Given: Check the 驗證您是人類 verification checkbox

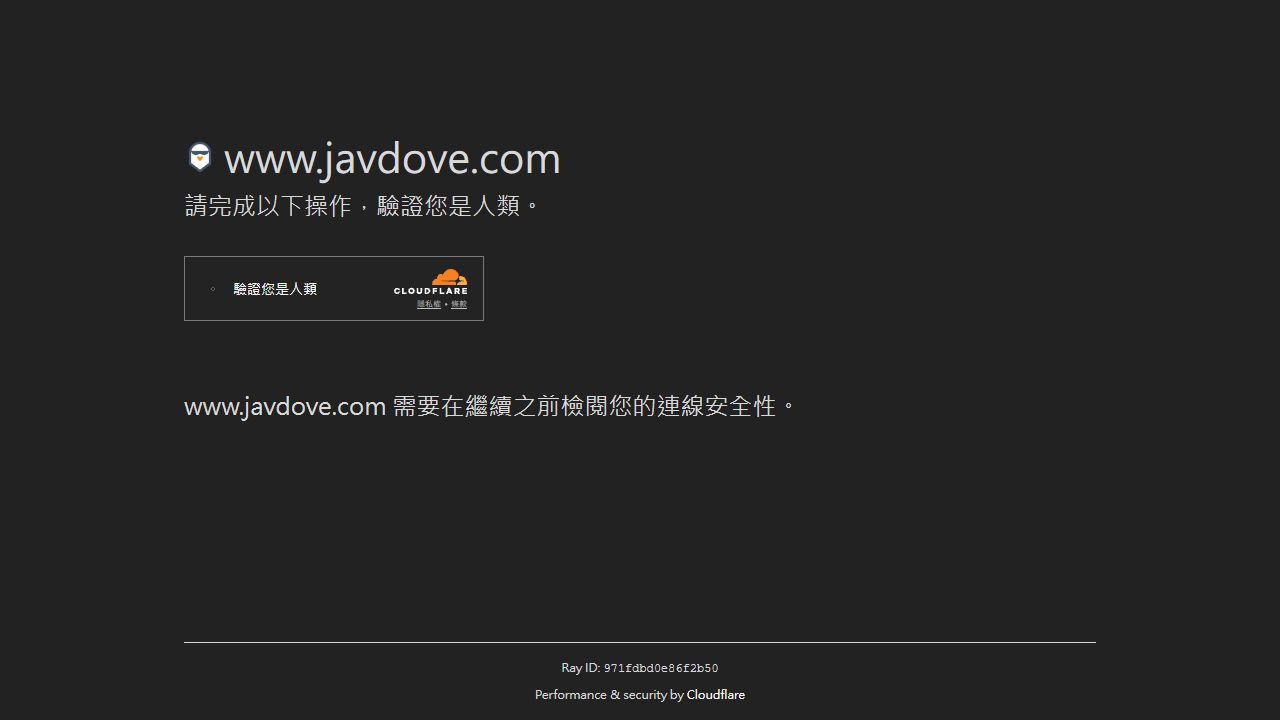Looking at the screenshot, I should [213, 289].
